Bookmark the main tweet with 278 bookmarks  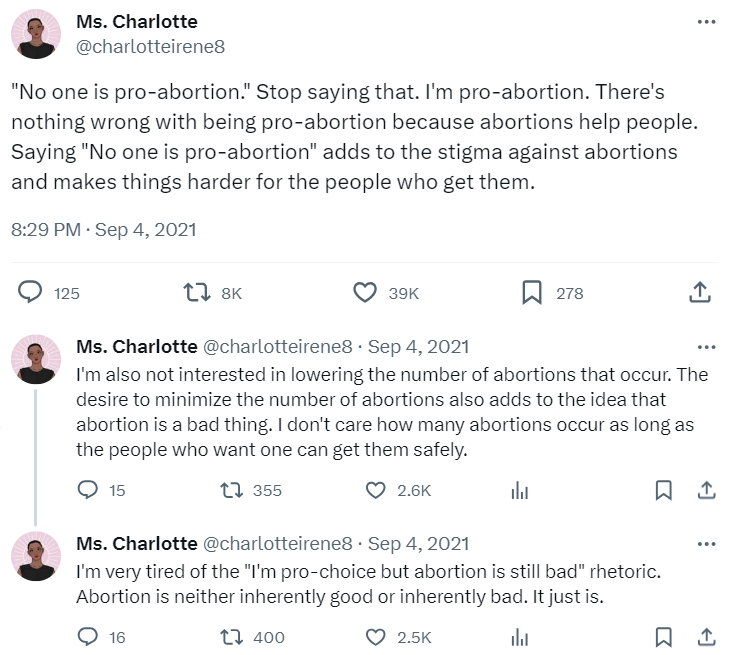pyautogui.click(x=532, y=293)
